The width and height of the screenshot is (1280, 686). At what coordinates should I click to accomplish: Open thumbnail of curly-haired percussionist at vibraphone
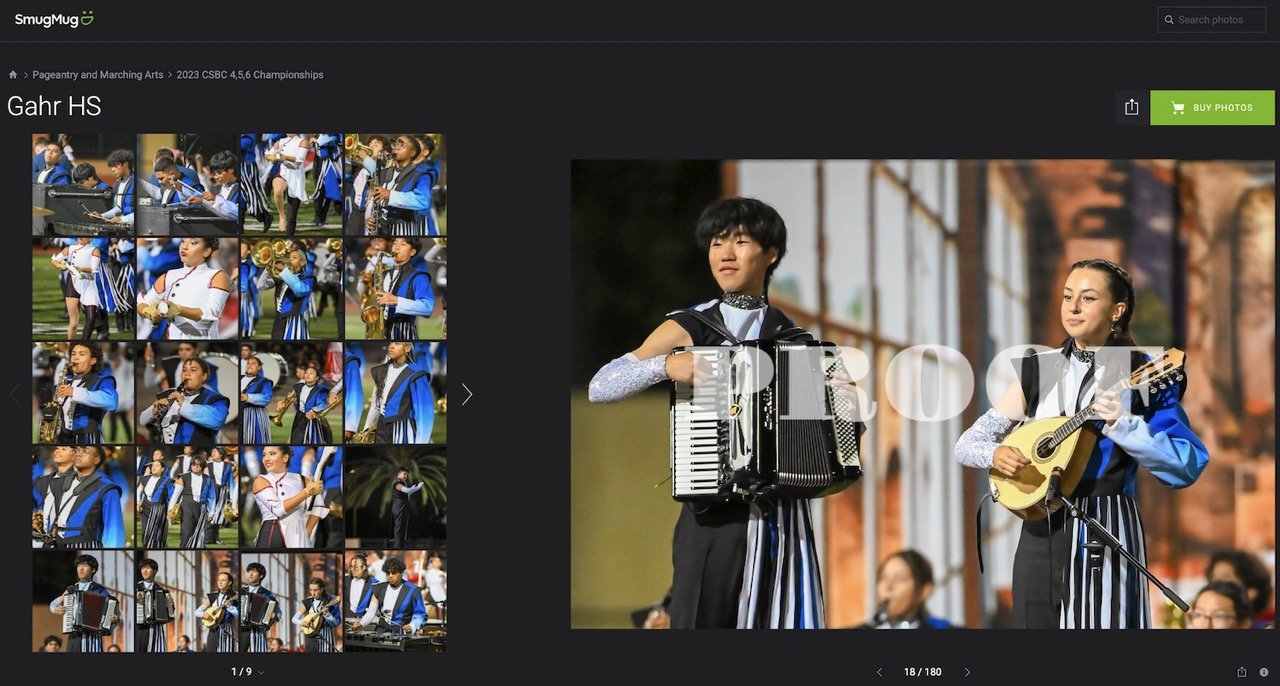[395, 601]
